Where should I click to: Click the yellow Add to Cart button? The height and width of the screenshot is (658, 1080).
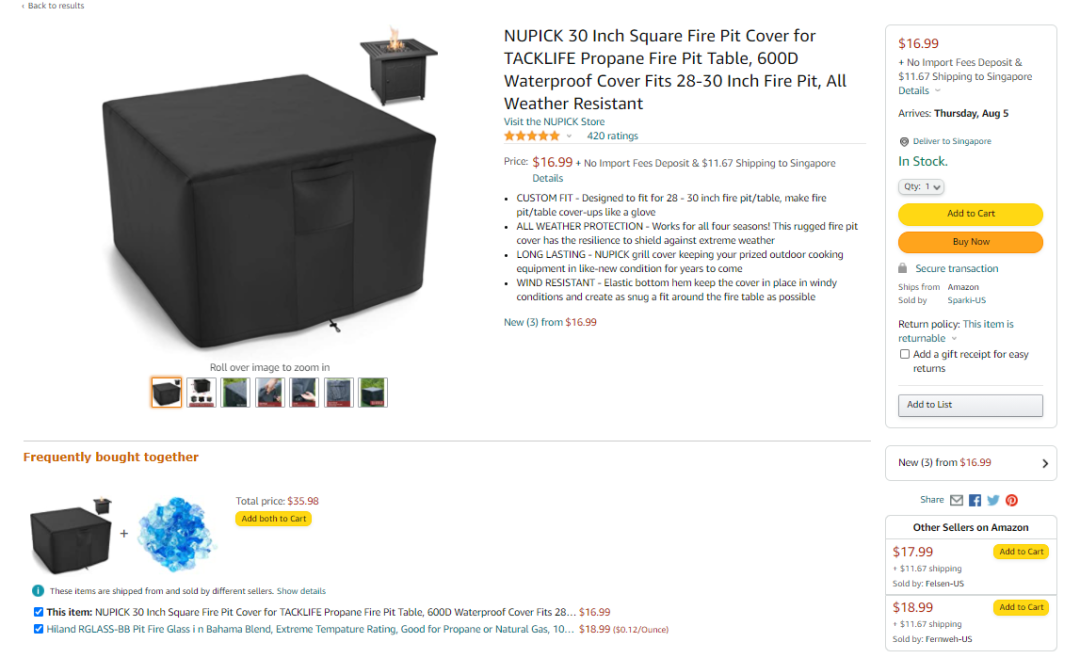(x=970, y=214)
